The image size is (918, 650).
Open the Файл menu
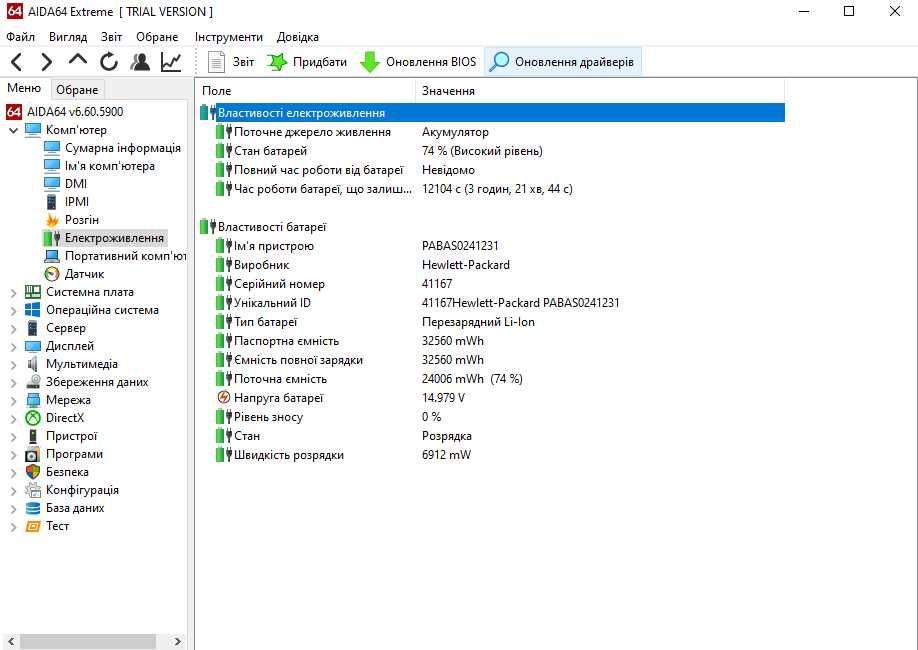pos(20,36)
